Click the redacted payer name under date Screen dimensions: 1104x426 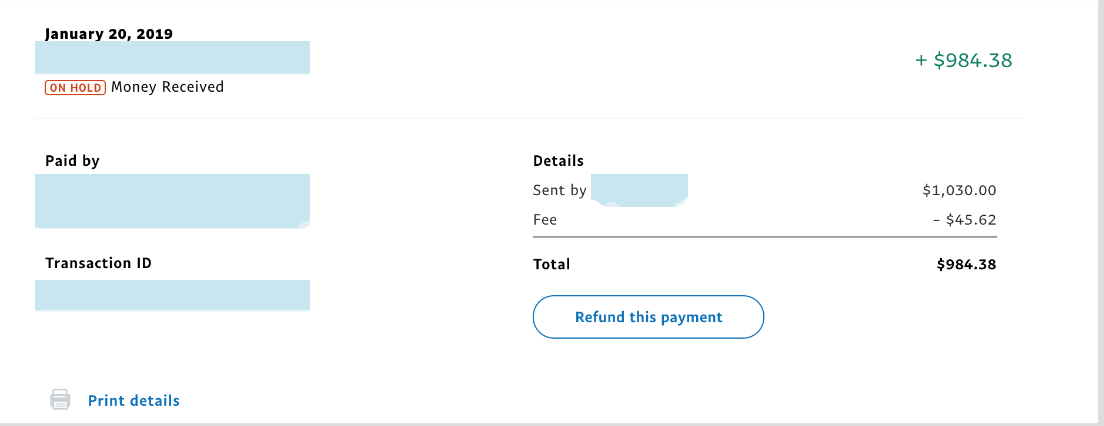[x=172, y=58]
